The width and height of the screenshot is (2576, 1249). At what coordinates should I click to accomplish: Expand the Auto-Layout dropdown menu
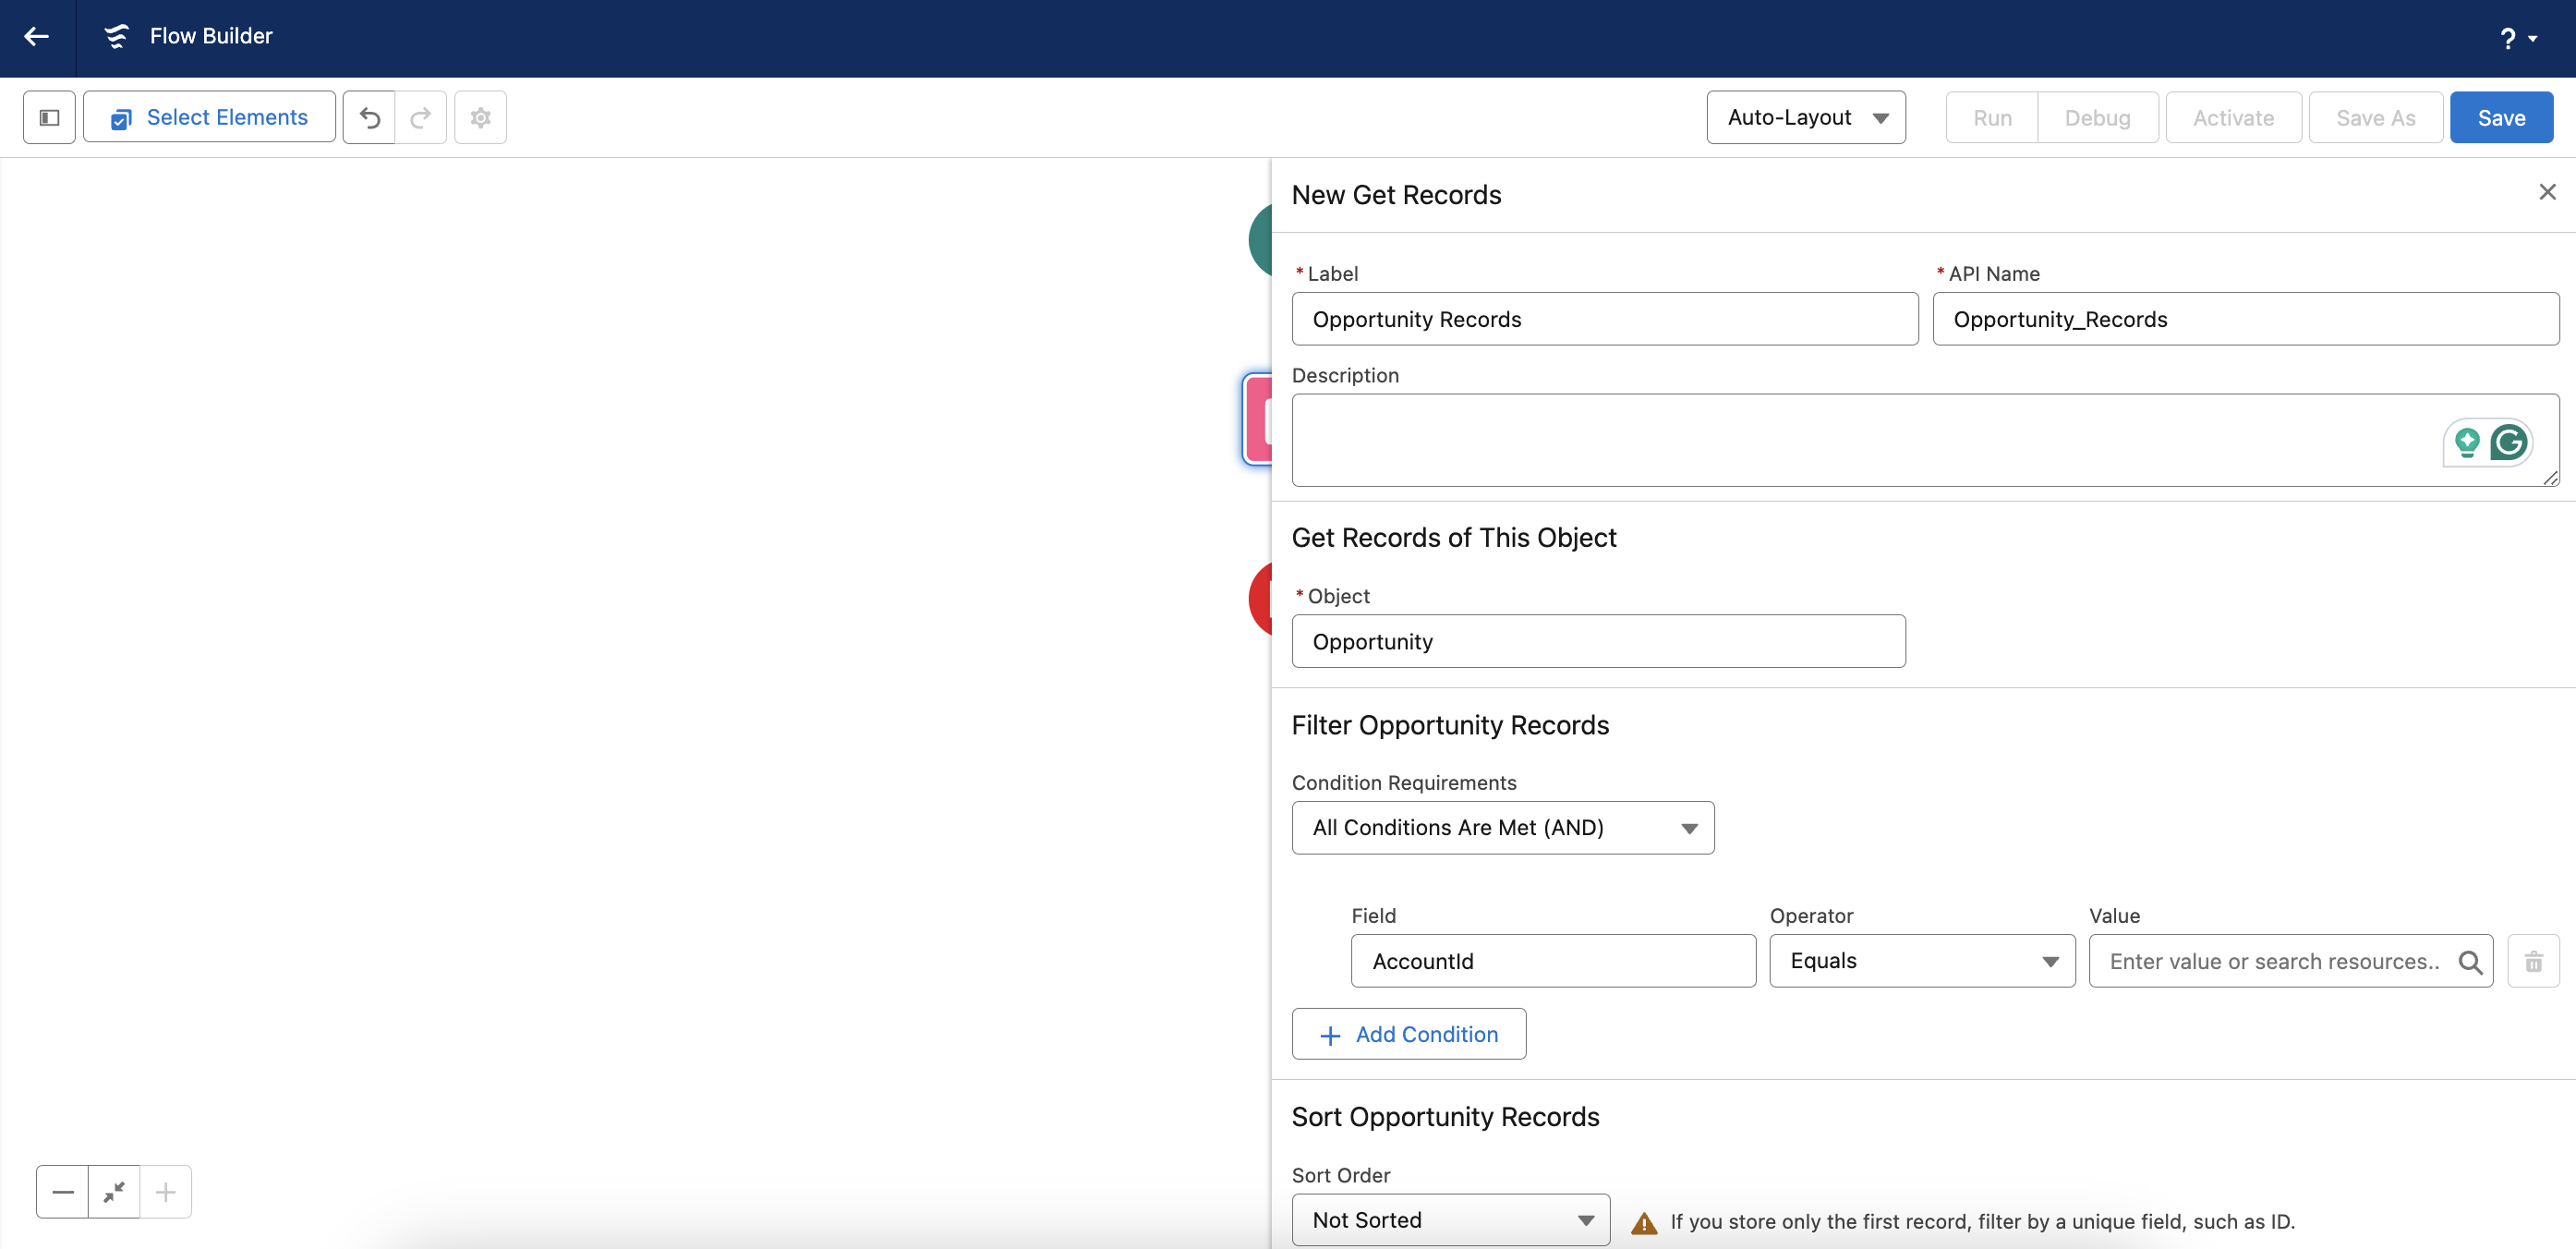[1881, 116]
